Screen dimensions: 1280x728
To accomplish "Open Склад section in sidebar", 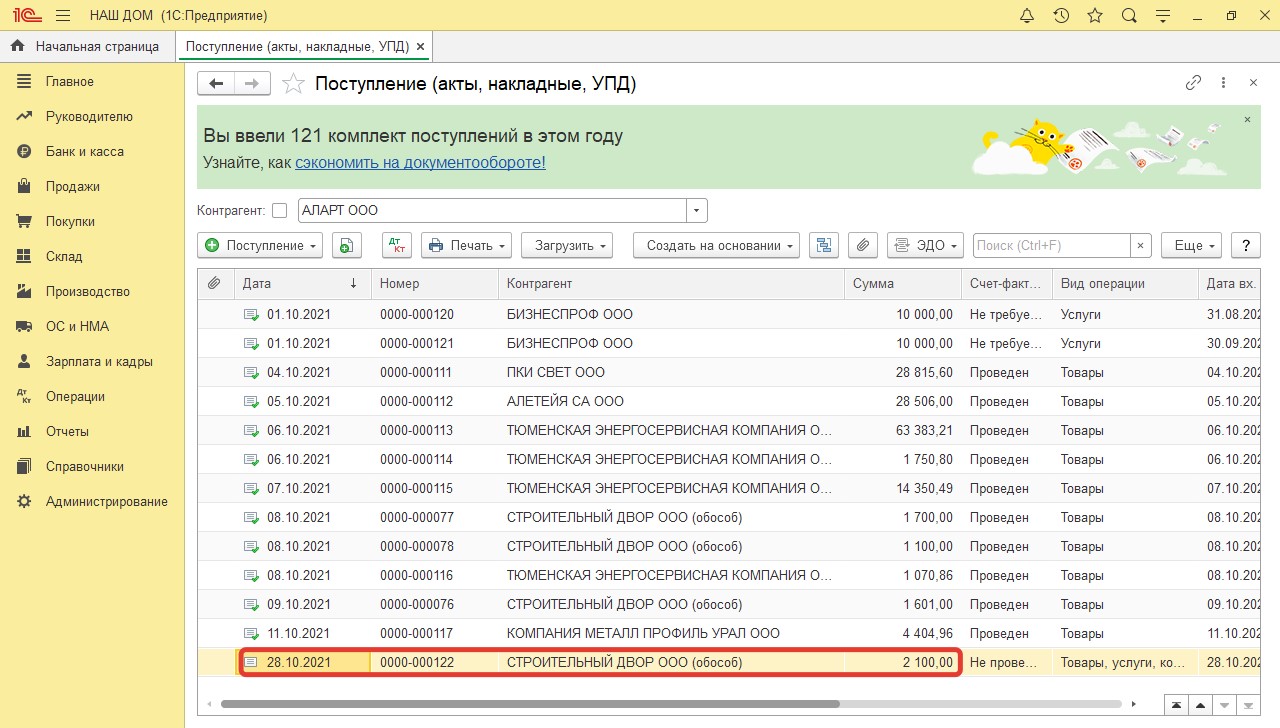I will pyautogui.click(x=64, y=257).
